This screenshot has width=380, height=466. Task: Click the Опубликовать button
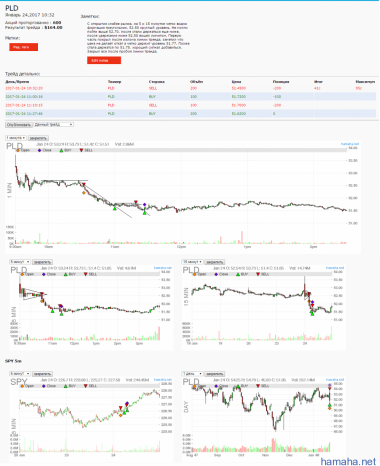click(19, 125)
